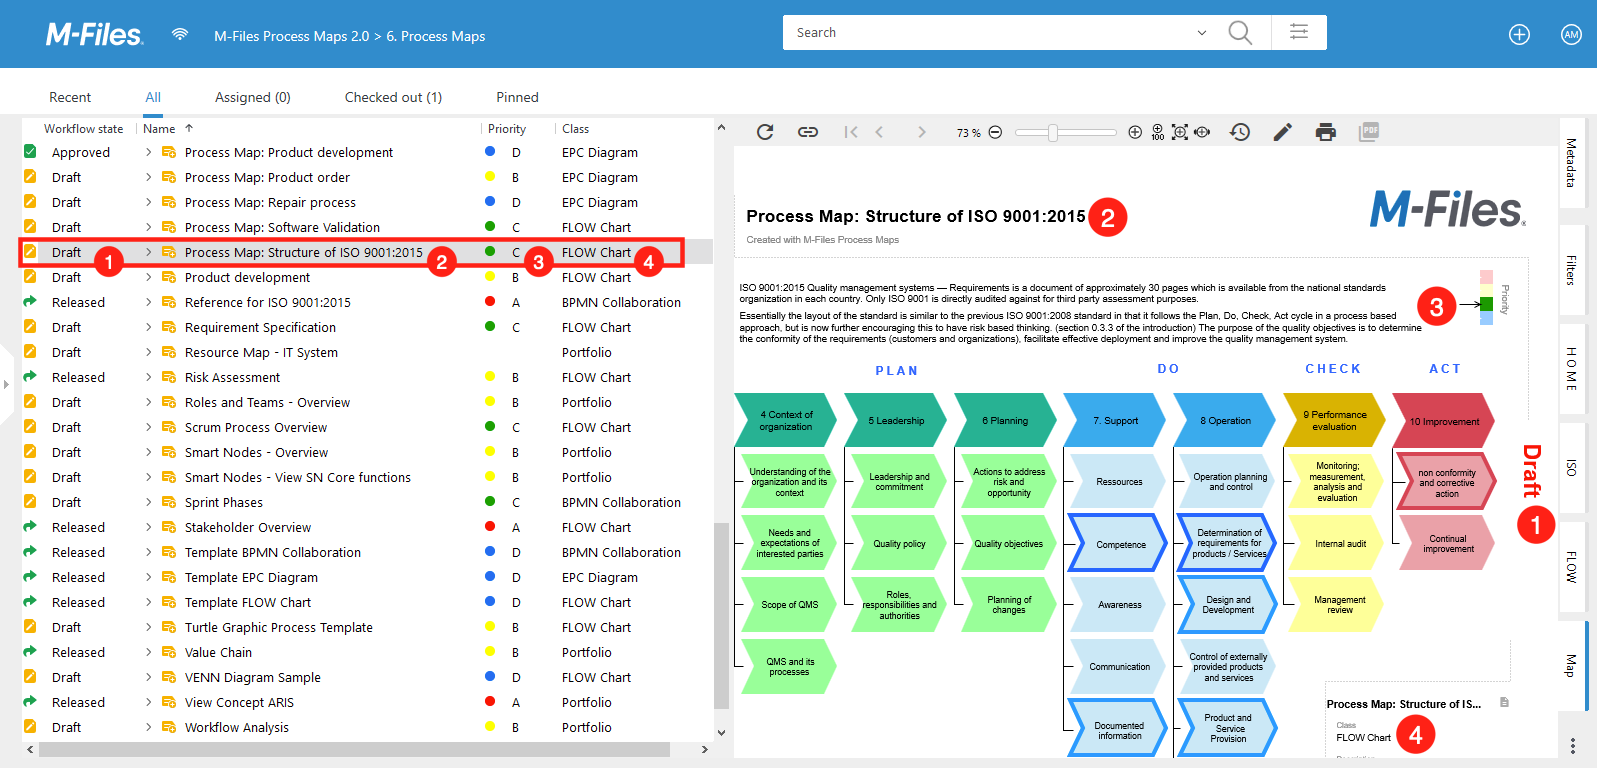1597x768 pixels.
Task: Reset zoom to 100 percent
Action: coord(1157,132)
